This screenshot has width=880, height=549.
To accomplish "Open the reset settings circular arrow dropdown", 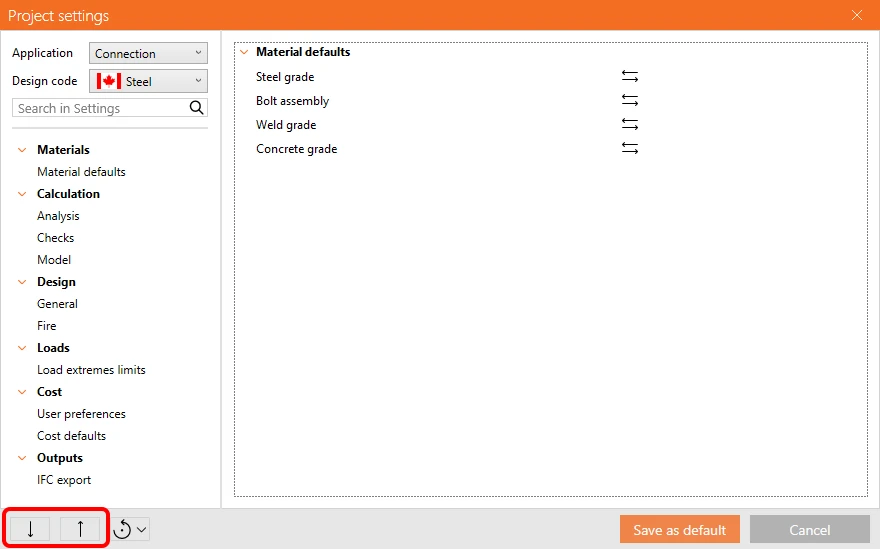I will (x=131, y=529).
